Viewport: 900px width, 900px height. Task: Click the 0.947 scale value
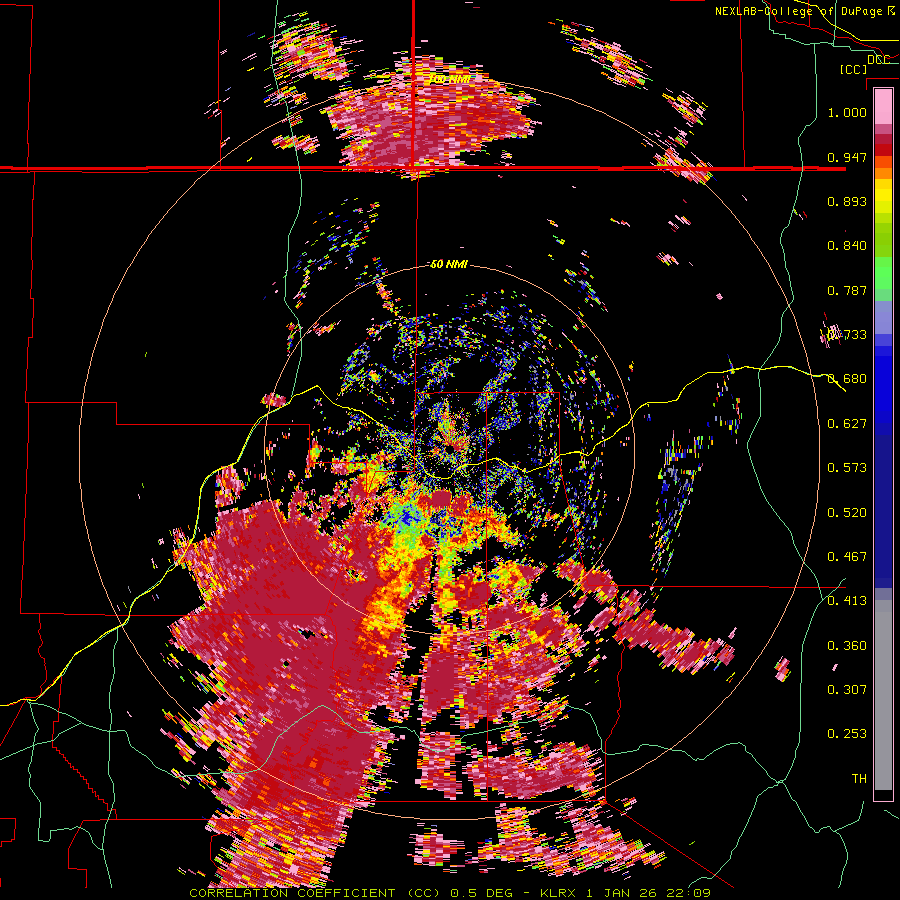[x=847, y=157]
